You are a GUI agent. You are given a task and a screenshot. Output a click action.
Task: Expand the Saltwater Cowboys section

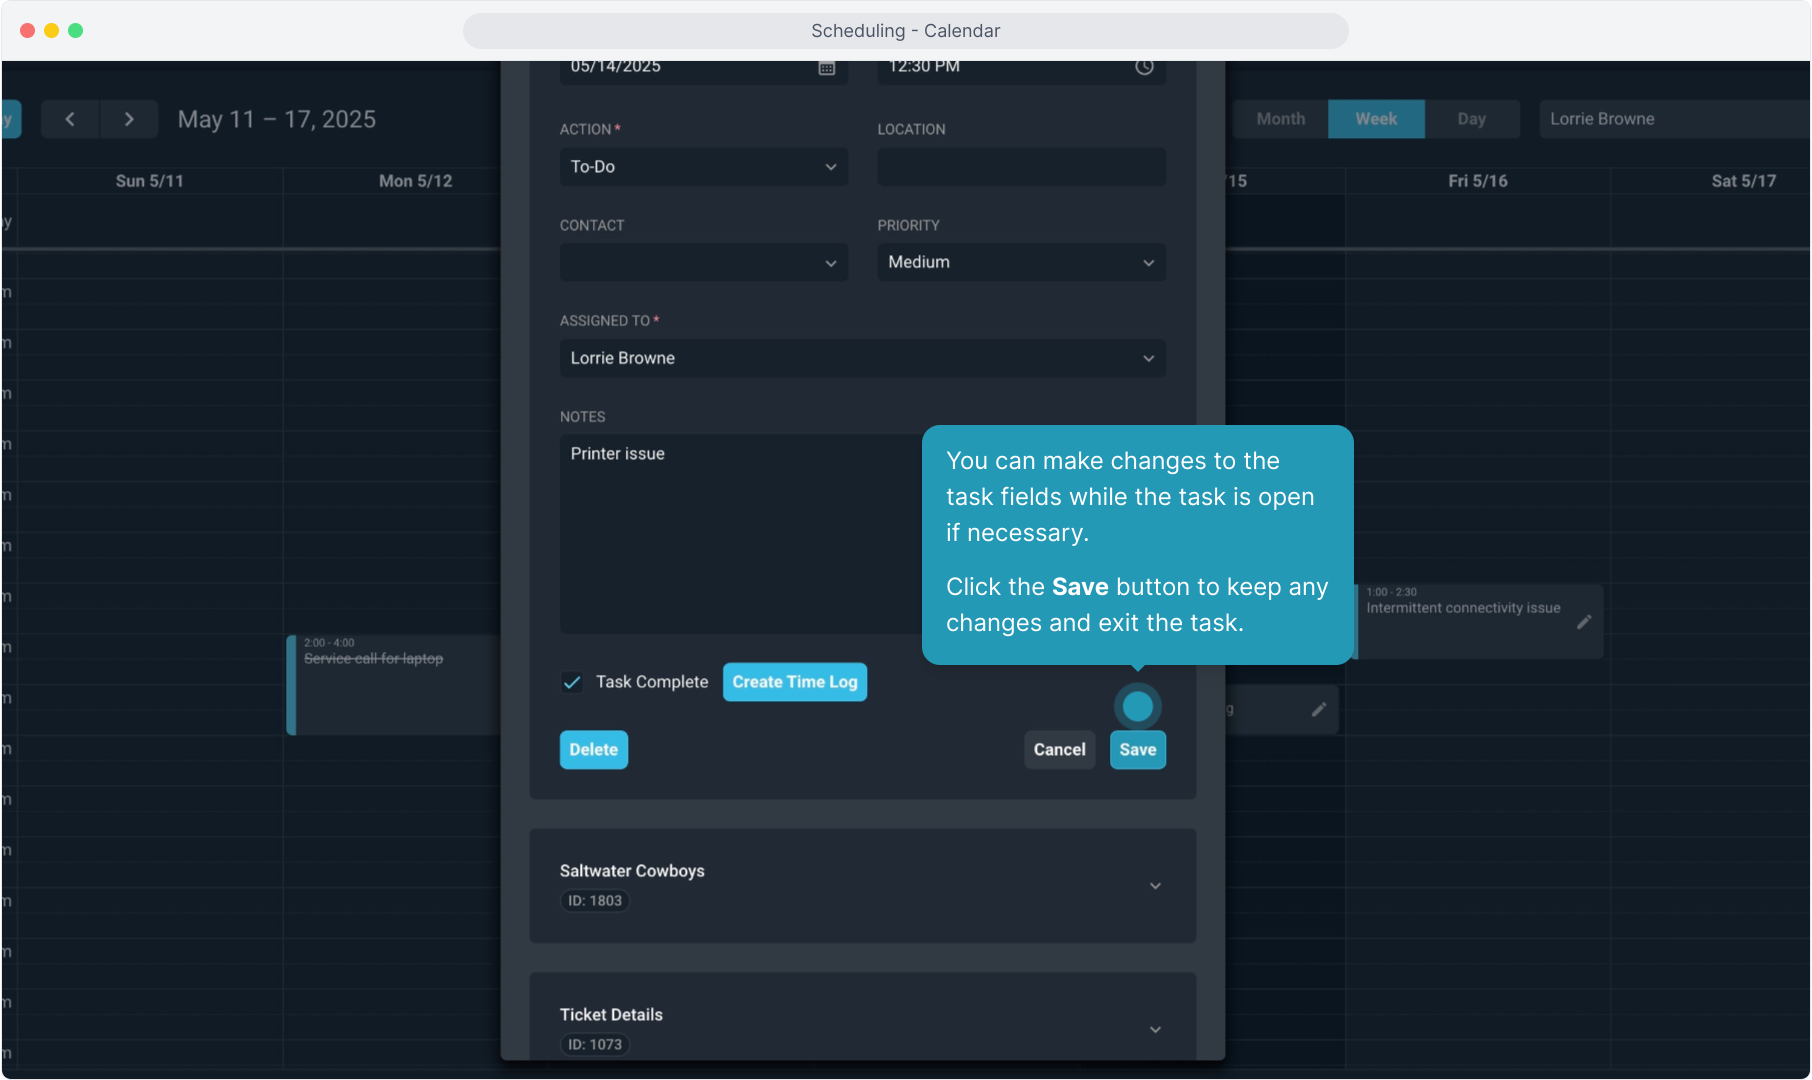coord(1155,886)
